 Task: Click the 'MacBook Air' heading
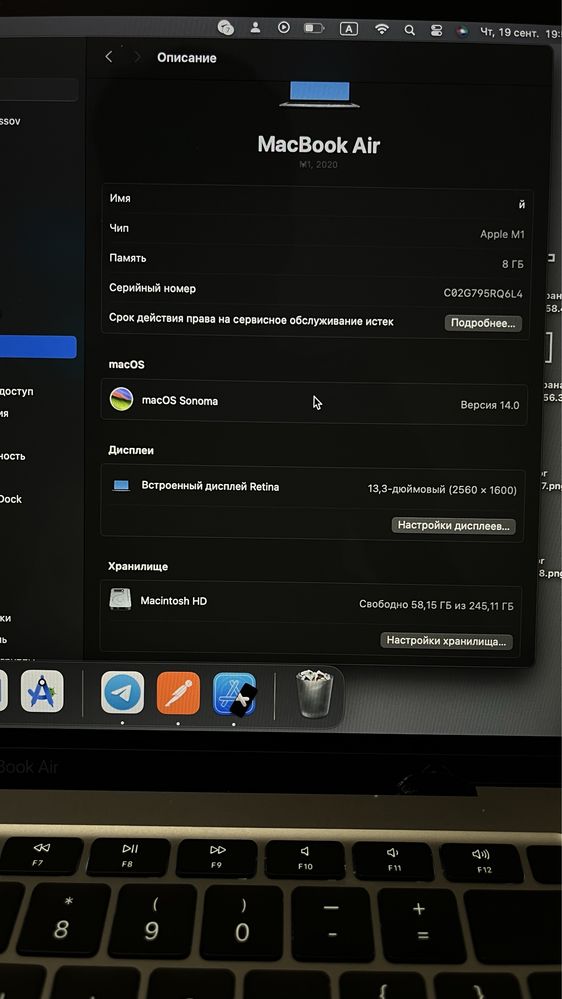coord(319,145)
